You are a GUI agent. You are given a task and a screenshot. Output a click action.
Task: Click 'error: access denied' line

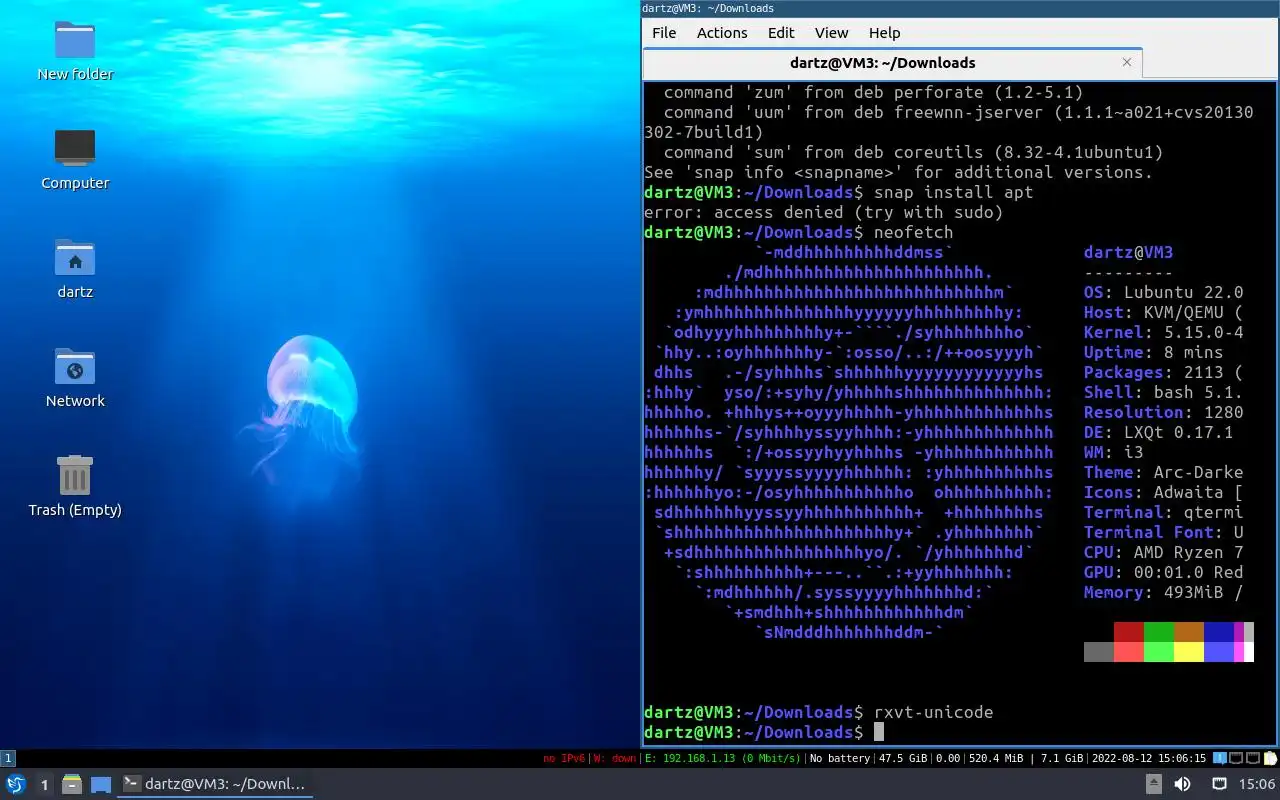824,212
